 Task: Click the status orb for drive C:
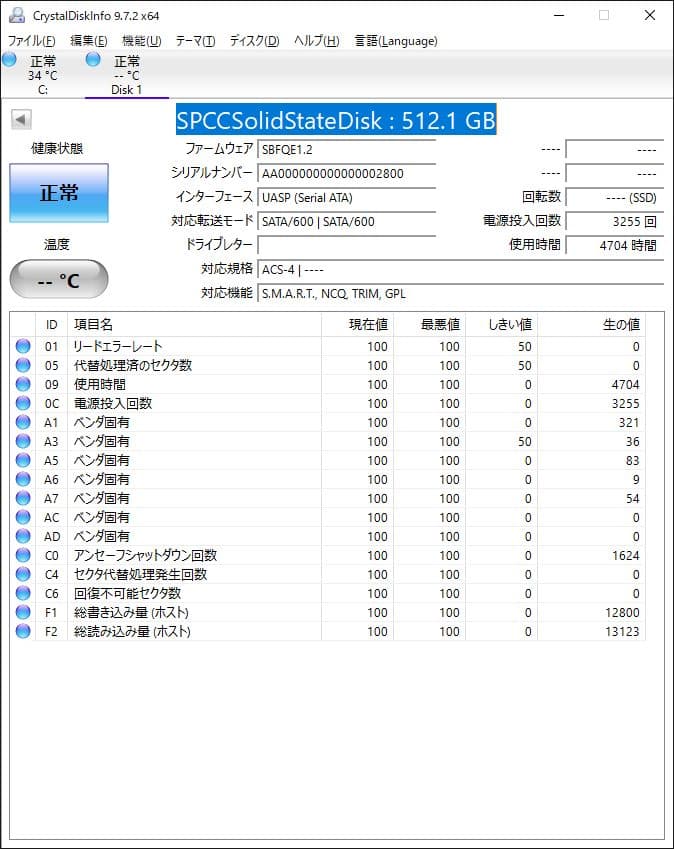(x=9, y=60)
